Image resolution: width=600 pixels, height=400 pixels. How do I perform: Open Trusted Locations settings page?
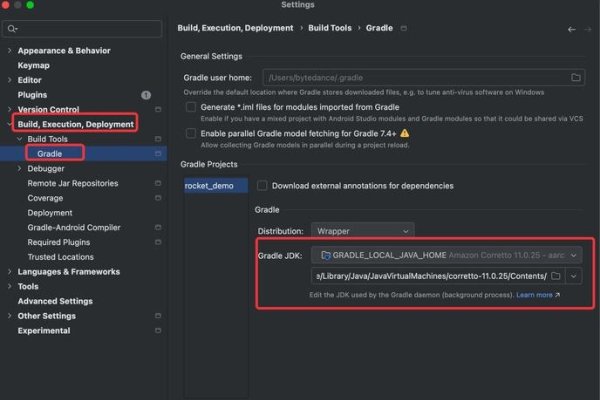coord(60,257)
